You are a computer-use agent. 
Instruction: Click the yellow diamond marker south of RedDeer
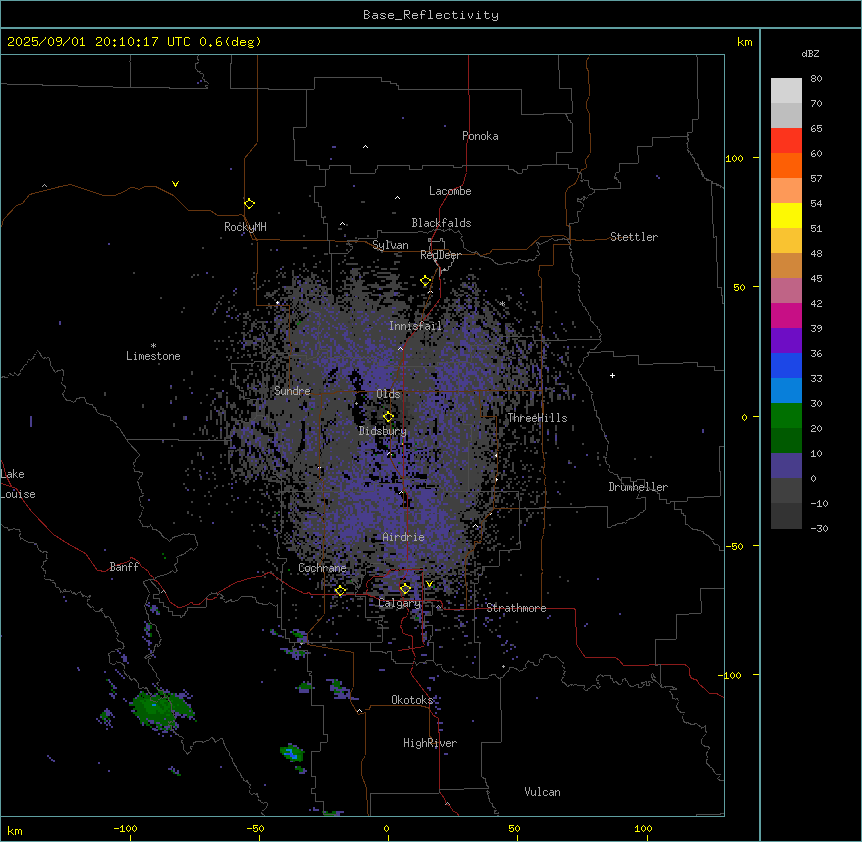426,281
